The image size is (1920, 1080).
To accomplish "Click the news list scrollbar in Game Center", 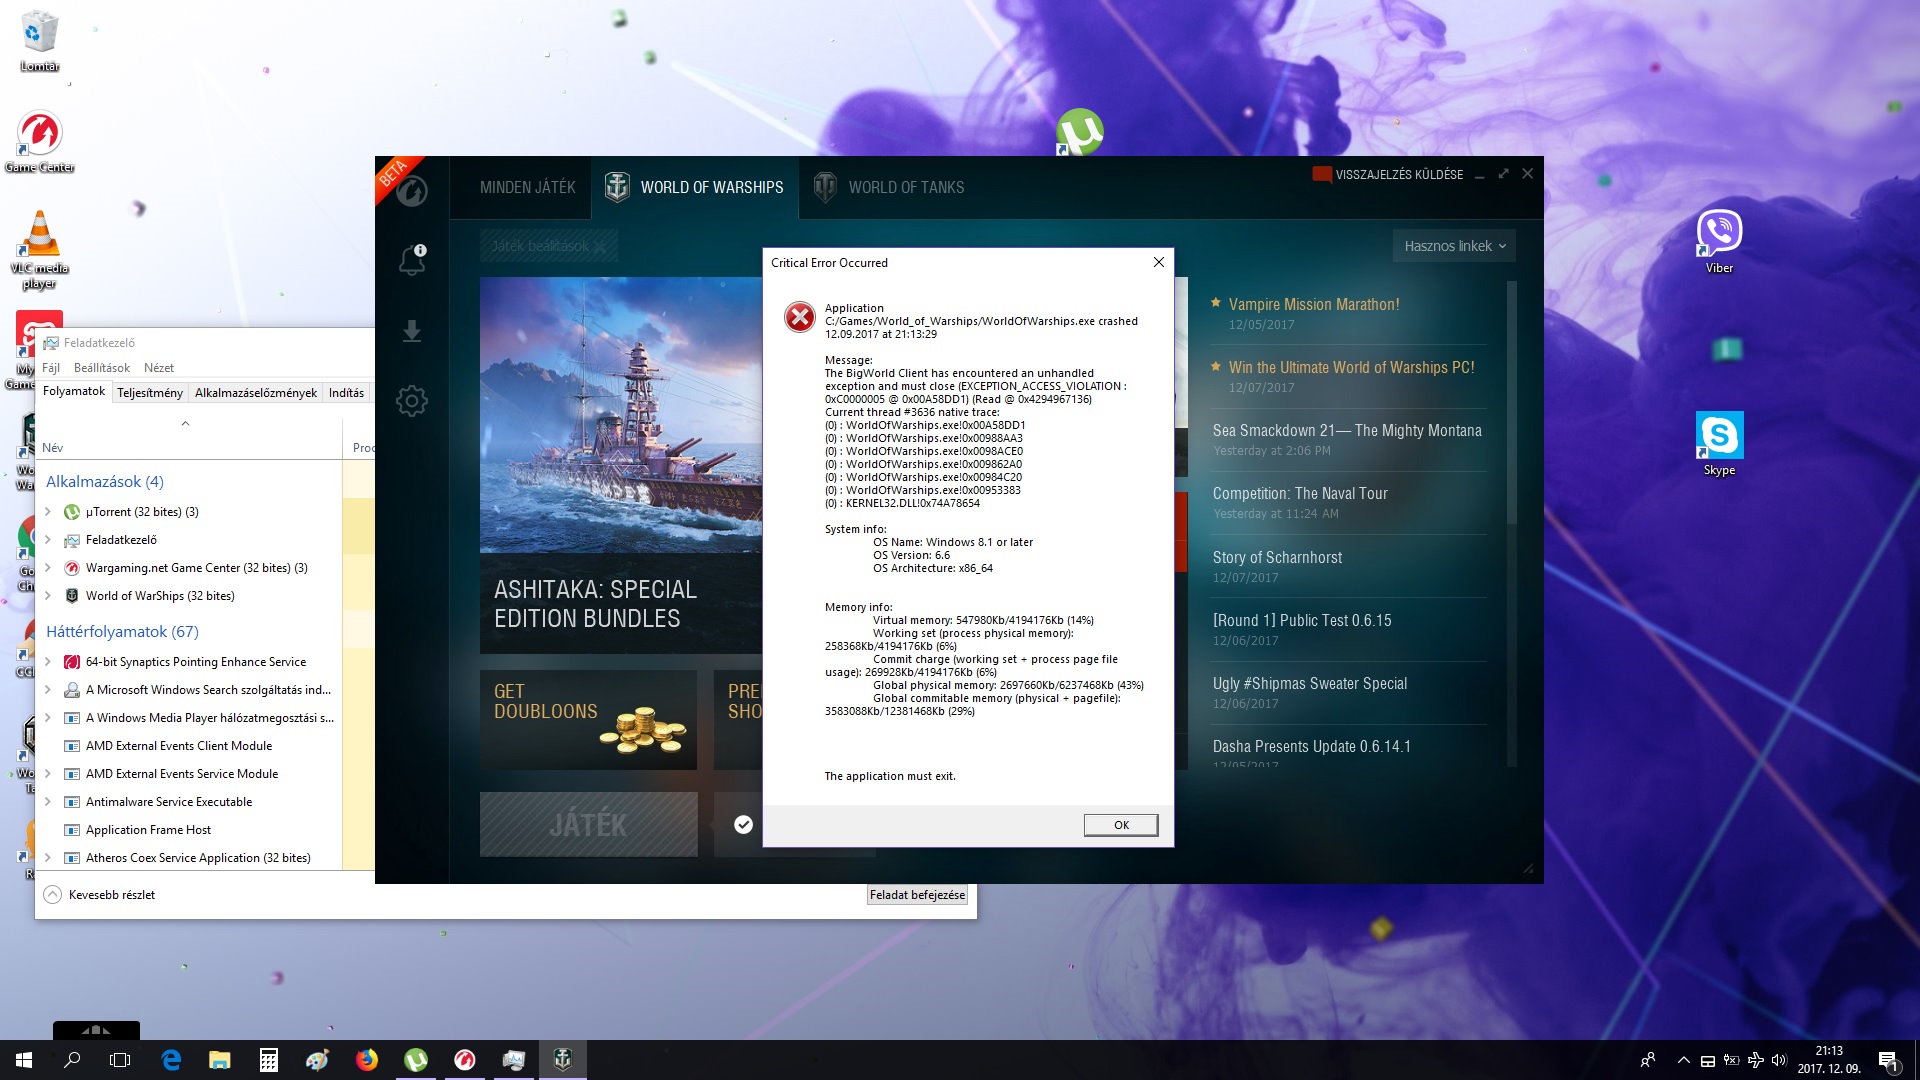I will 1511,400.
